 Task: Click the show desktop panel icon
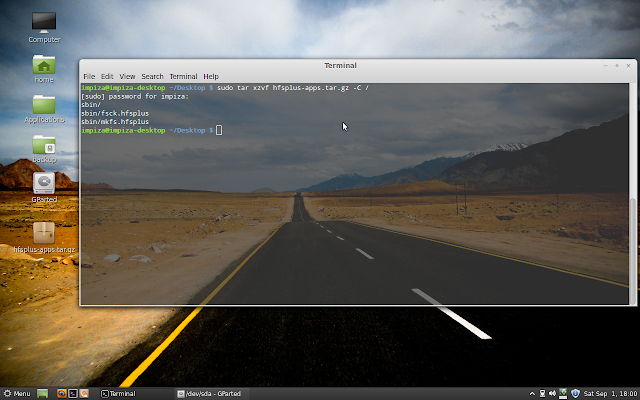(x=42, y=393)
